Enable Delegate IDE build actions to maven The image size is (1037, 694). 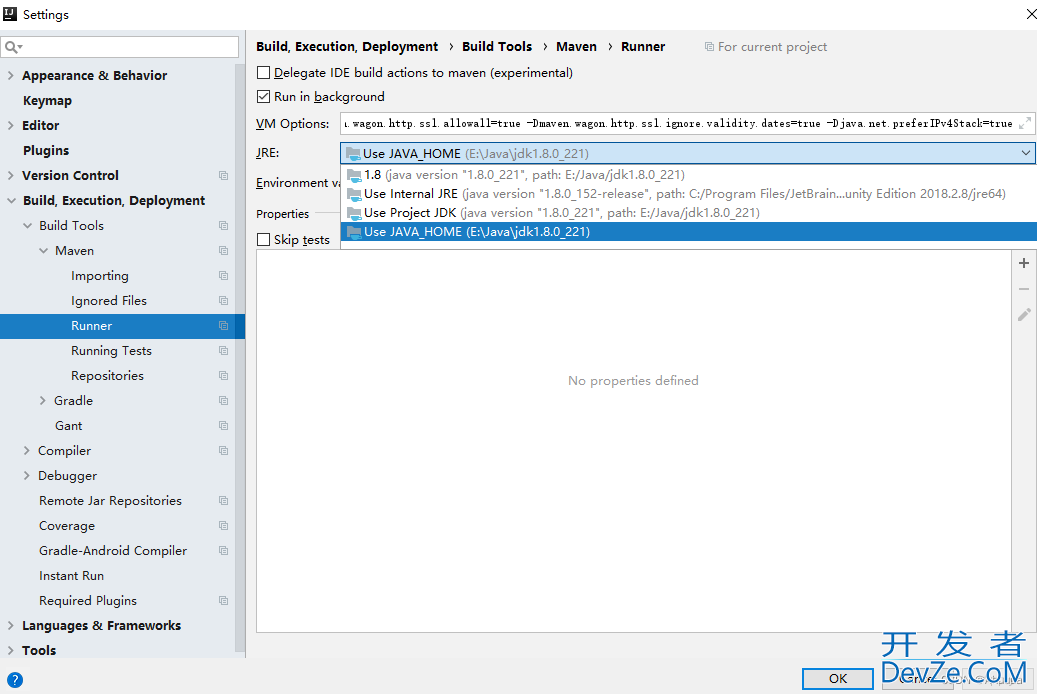coord(263,73)
